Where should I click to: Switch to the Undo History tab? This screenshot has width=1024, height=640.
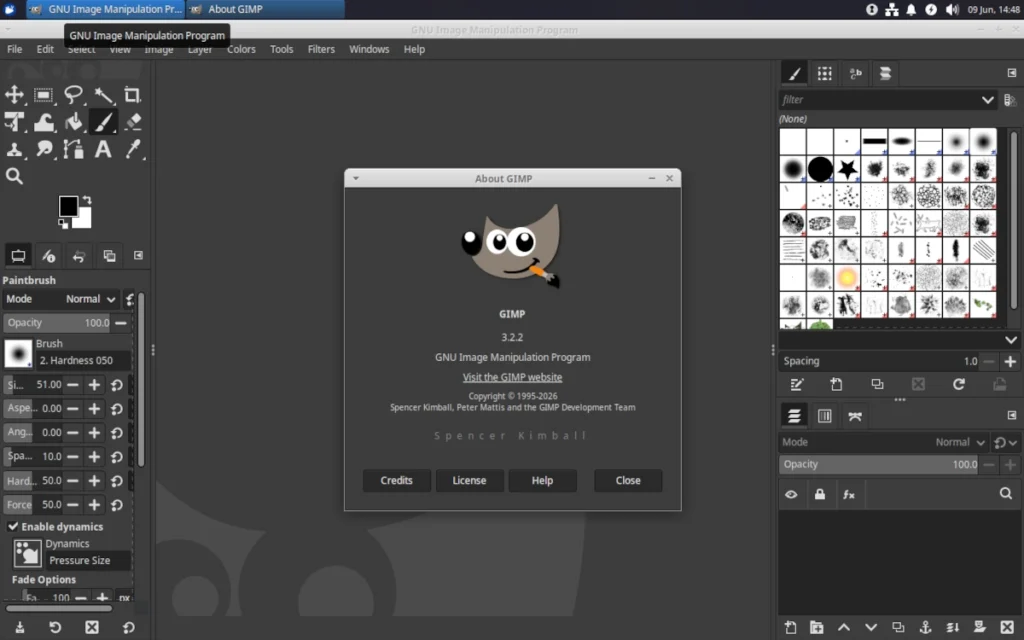coord(79,256)
